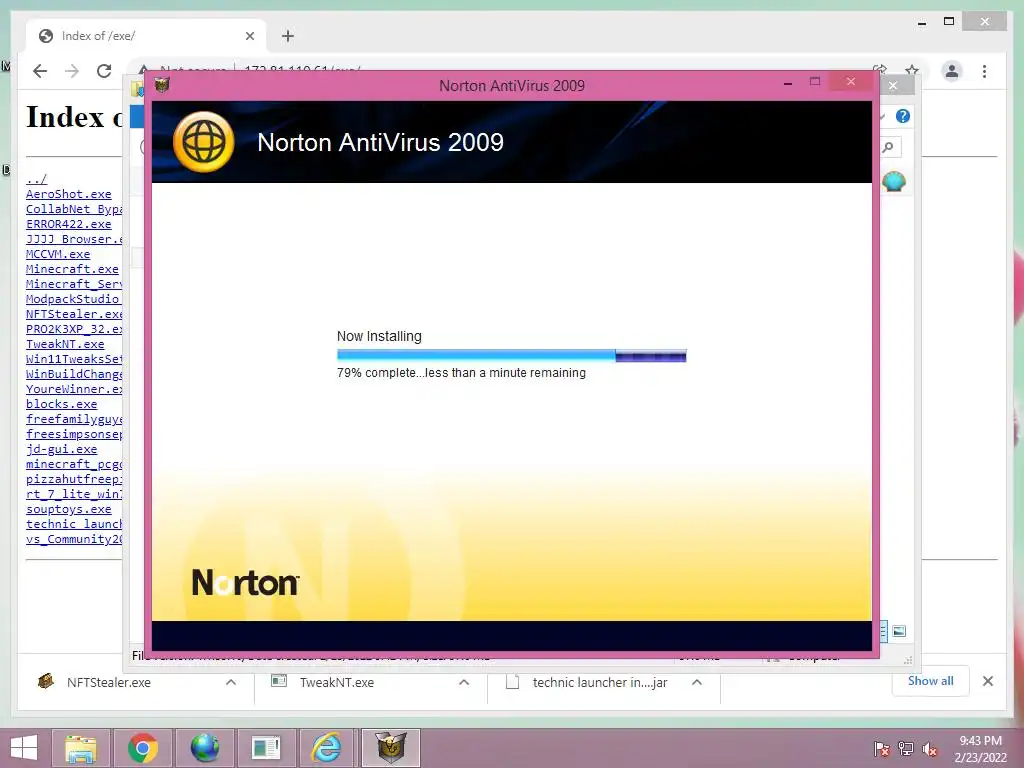Open the window-panel app in taskbar
Screen dimensions: 1024x768
[x=266, y=748]
